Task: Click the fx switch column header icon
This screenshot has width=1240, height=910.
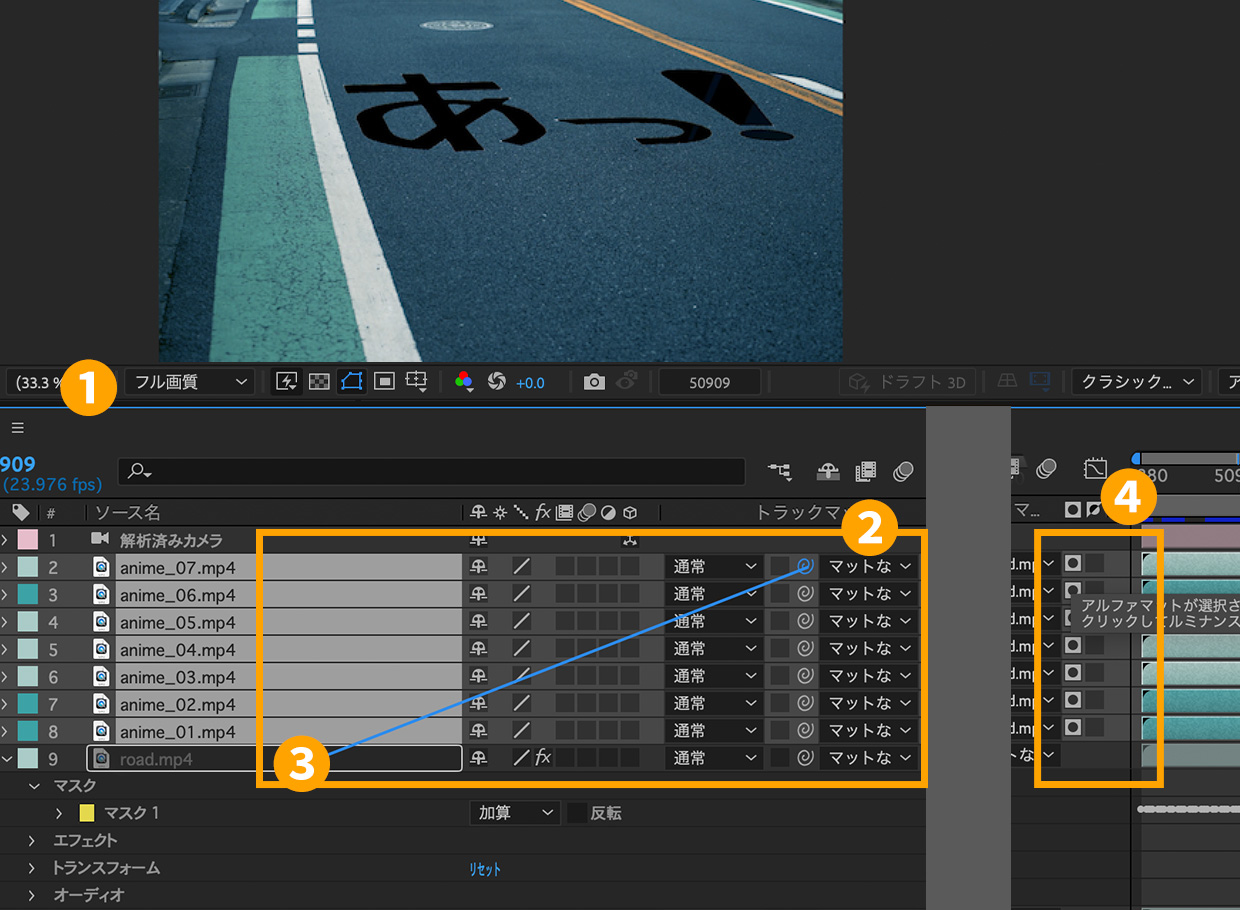Action: (542, 512)
